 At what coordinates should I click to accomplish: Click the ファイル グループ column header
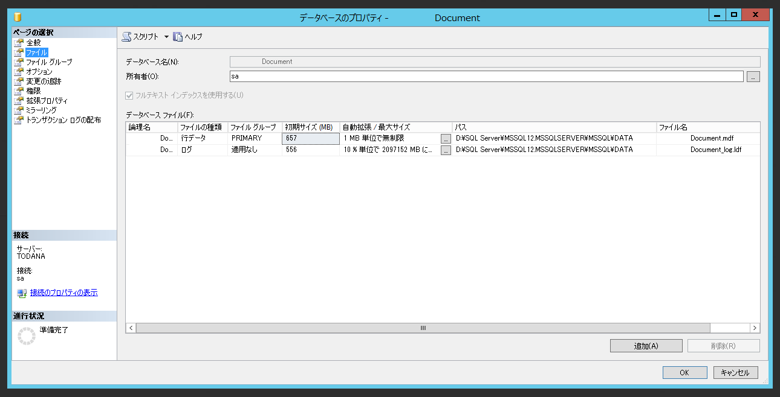pos(255,127)
